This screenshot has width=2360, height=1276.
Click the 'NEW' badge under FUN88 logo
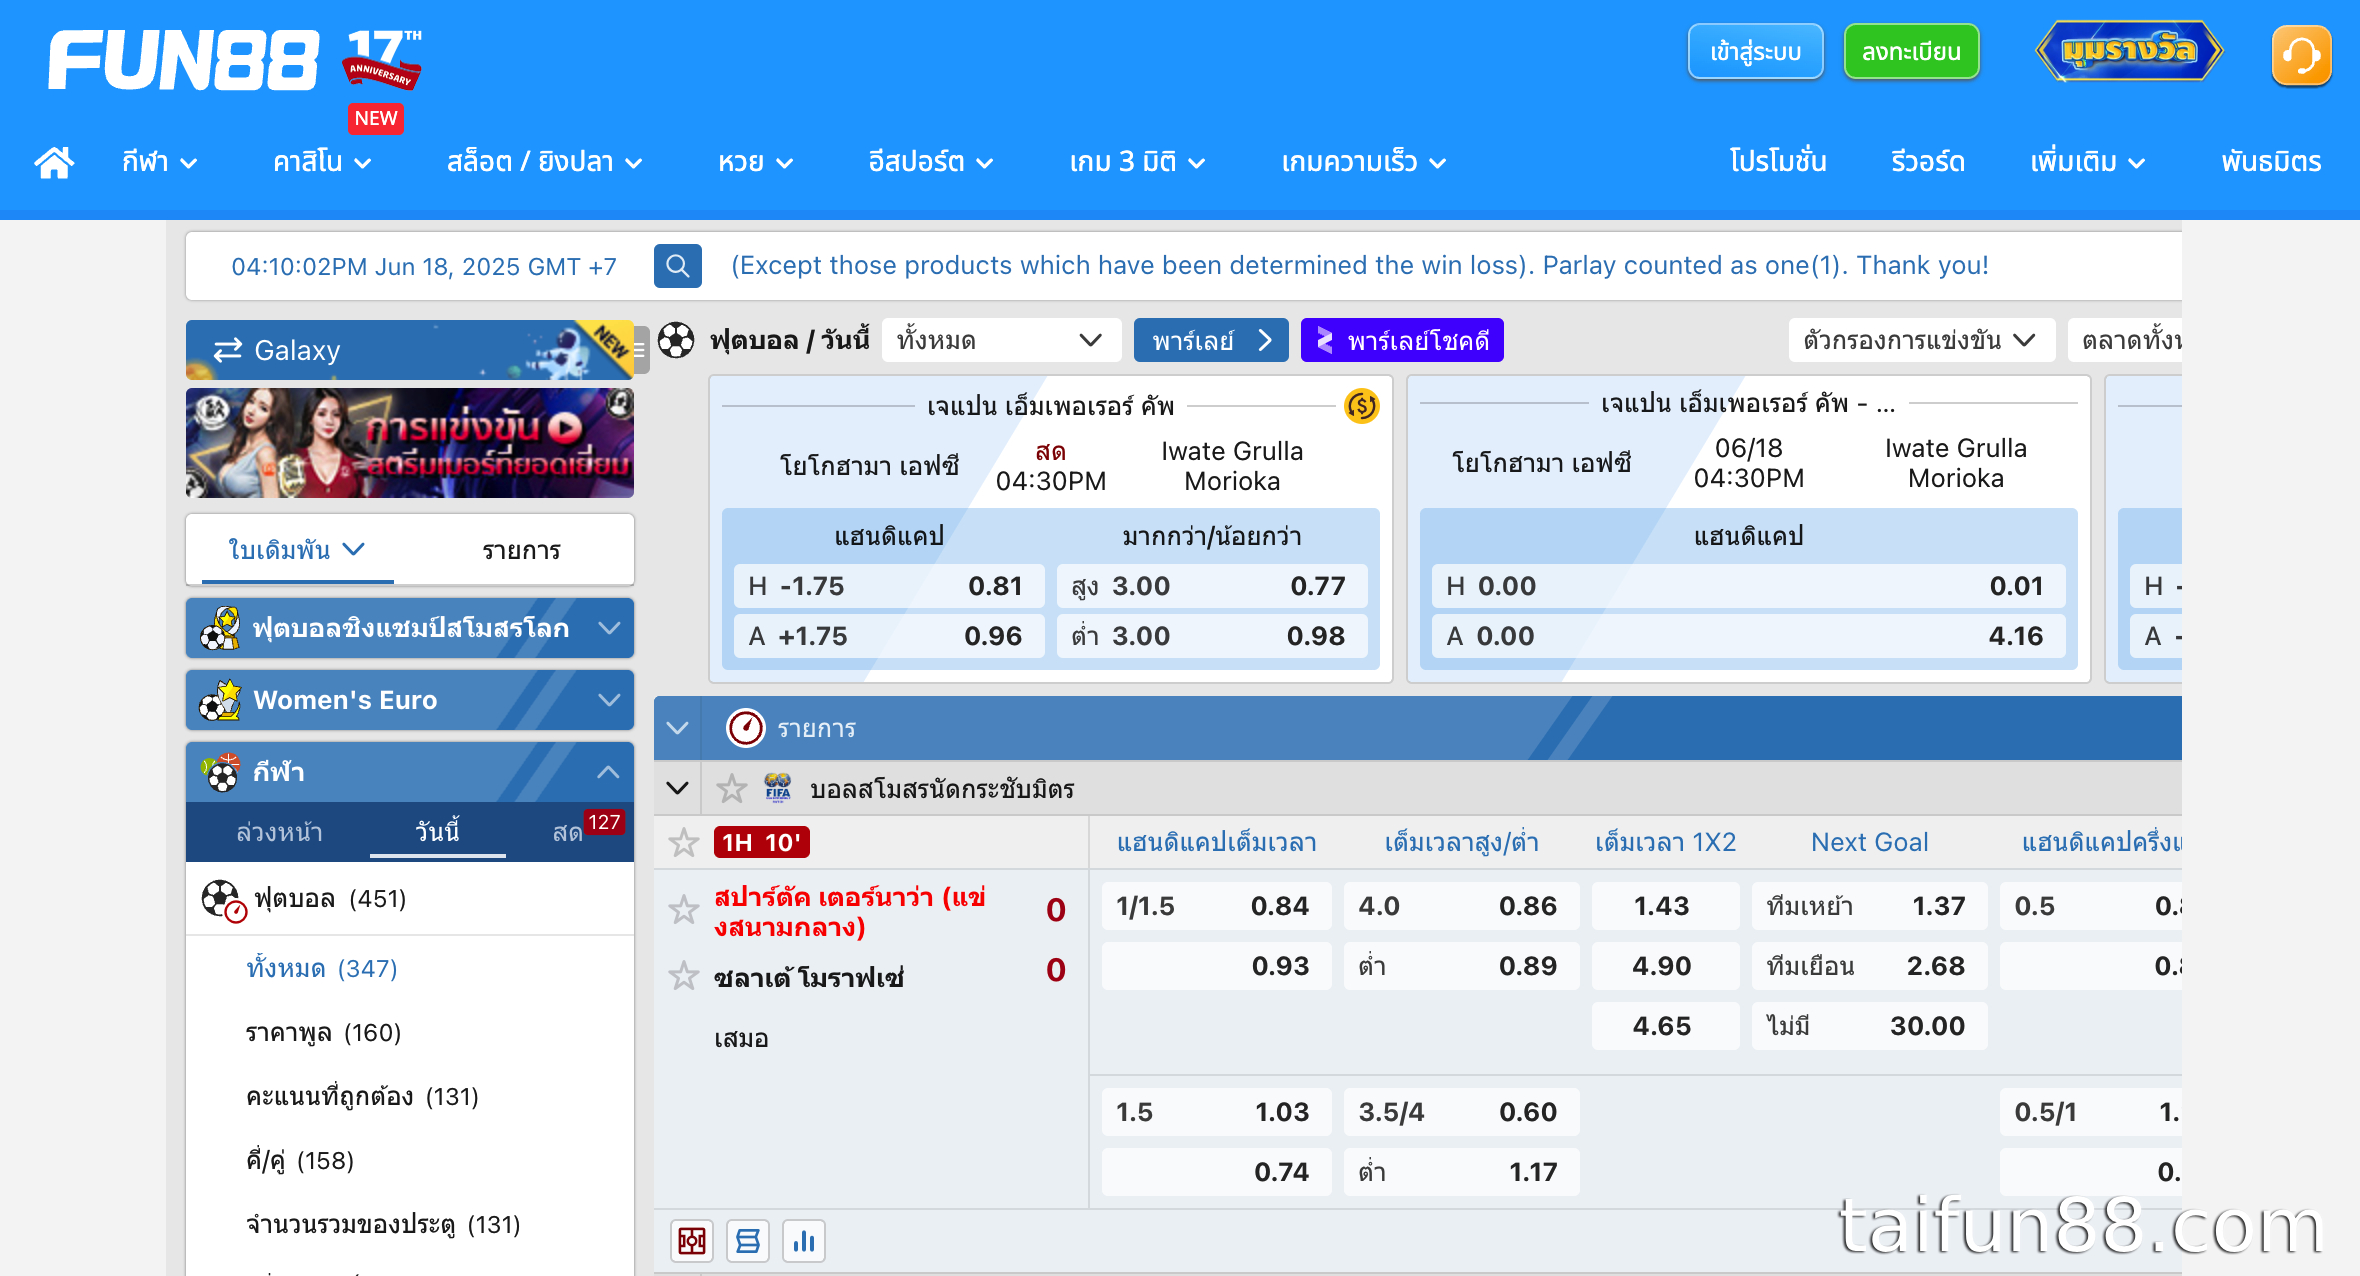pos(375,118)
